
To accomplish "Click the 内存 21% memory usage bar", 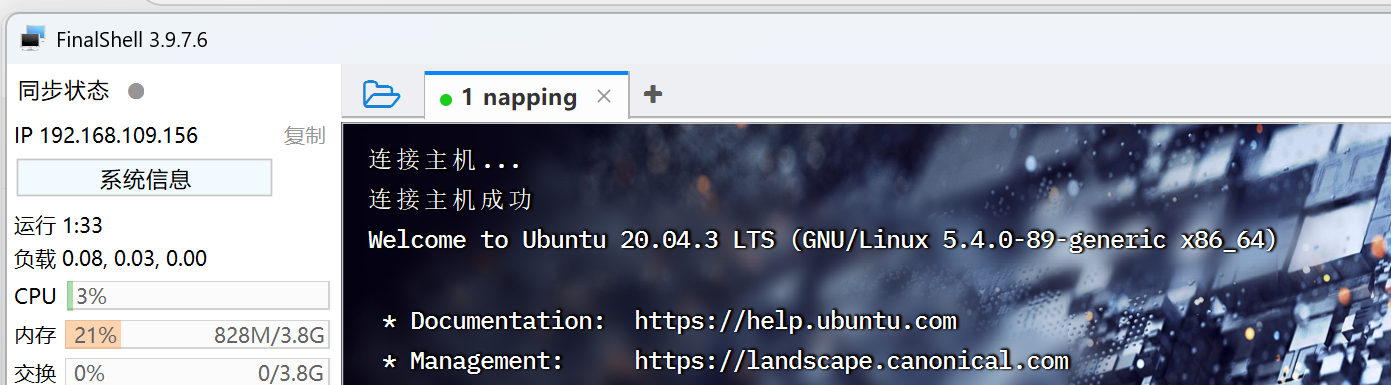I will (x=197, y=335).
